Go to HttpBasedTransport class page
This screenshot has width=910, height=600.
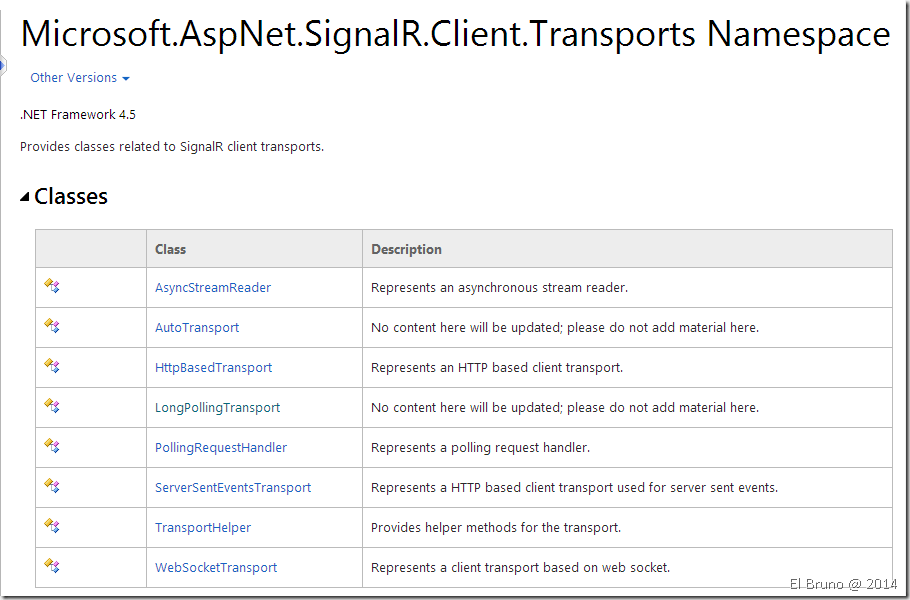pos(213,368)
